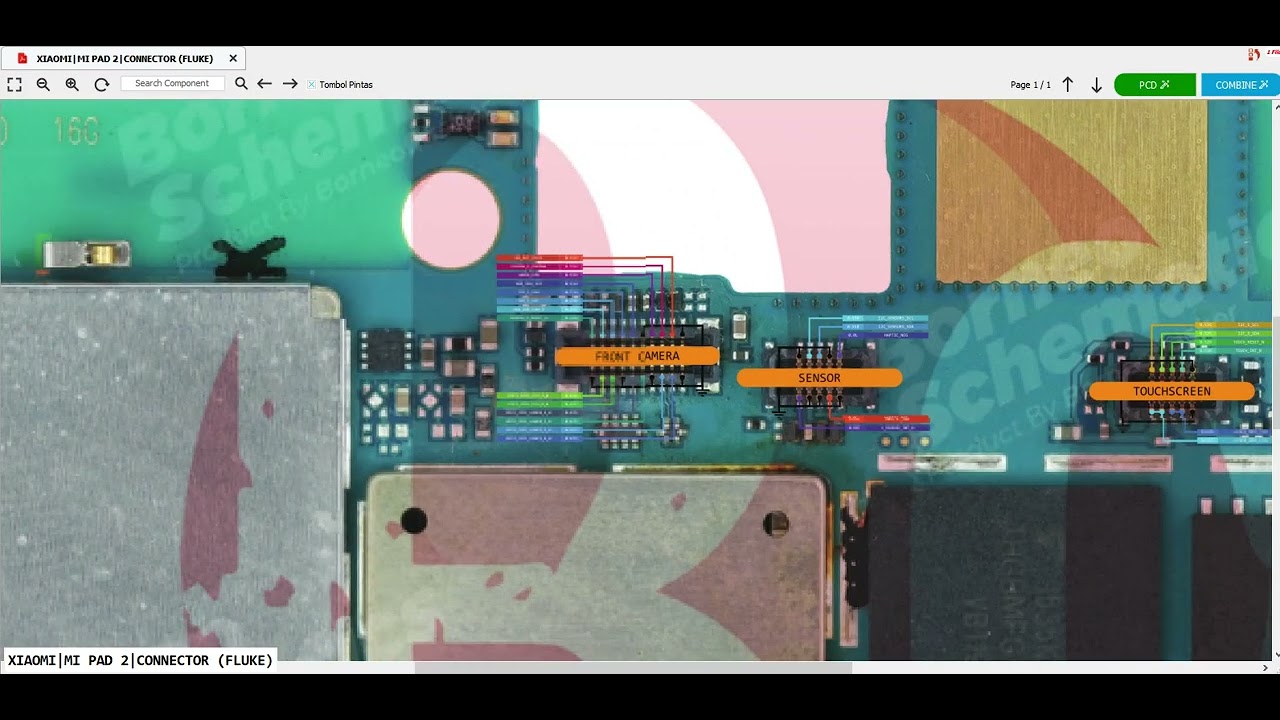Go to the next page arrow
Viewport: 1280px width, 720px height.
[x=1096, y=85]
